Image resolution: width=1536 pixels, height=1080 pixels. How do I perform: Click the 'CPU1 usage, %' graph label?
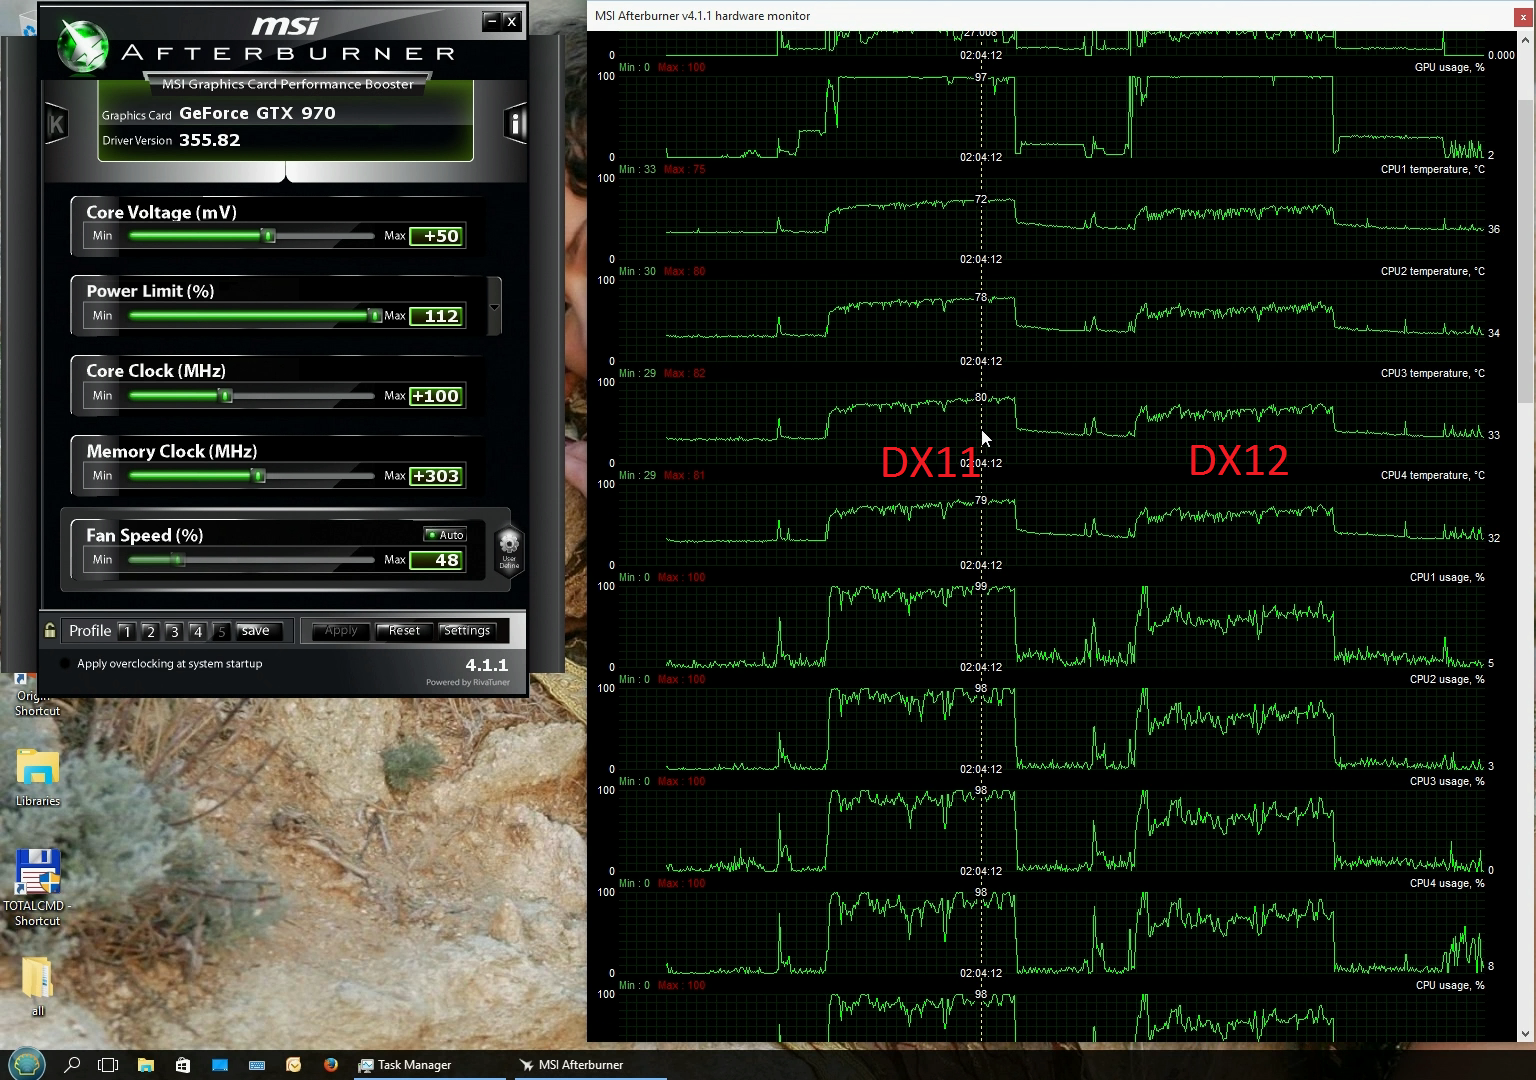(1447, 577)
